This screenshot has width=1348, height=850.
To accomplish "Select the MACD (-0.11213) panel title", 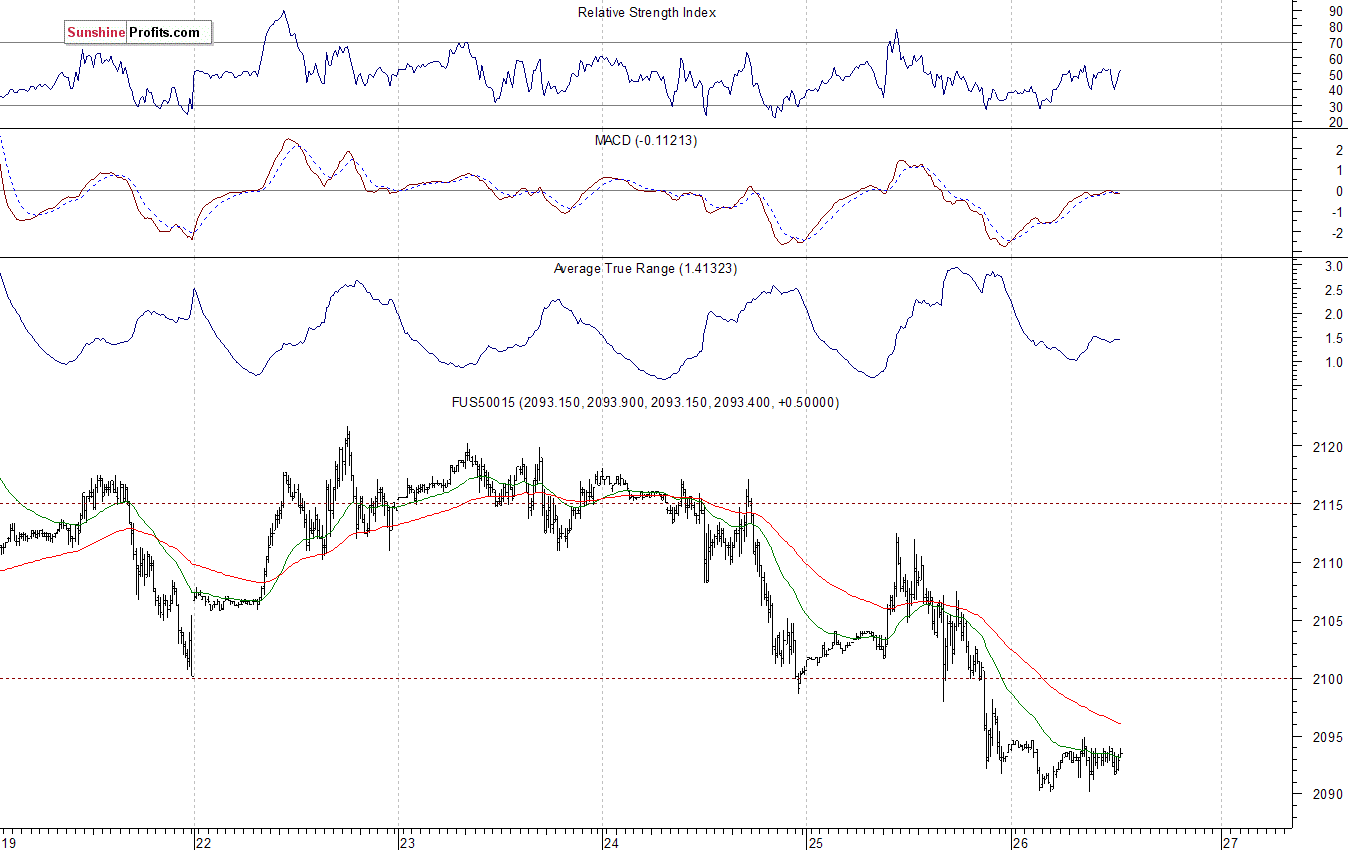I will [x=646, y=141].
